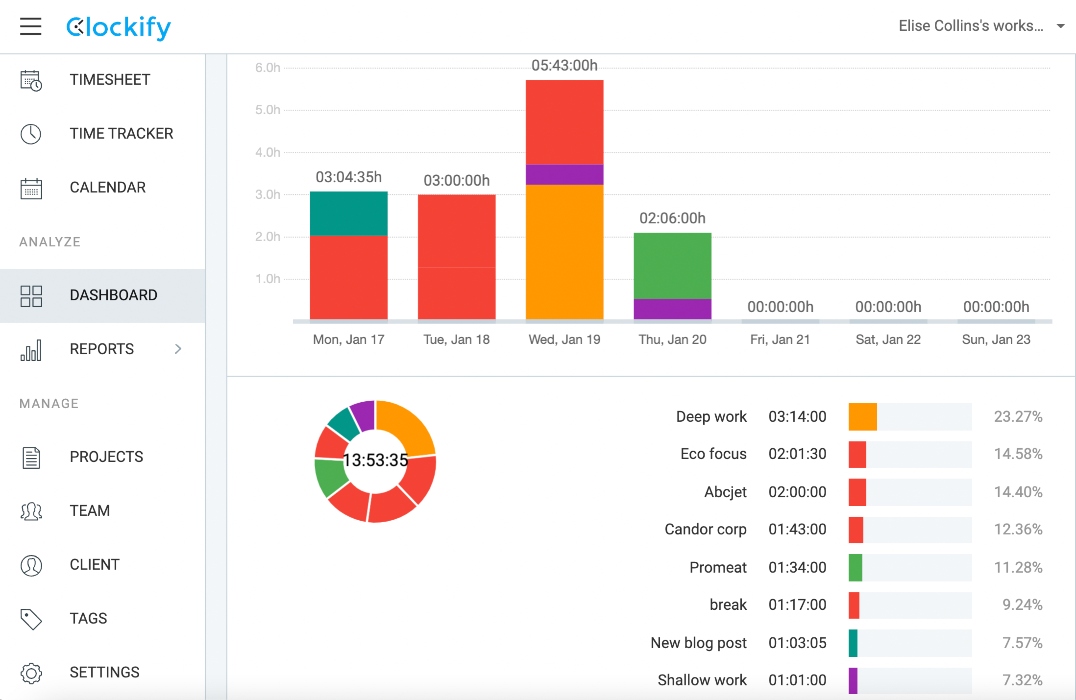Select the Time Tracker clock icon
Viewport: 1076px width, 700px height.
[31, 133]
